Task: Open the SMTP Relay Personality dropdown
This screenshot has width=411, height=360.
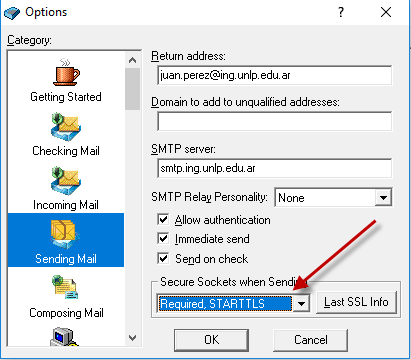Action: [x=333, y=198]
